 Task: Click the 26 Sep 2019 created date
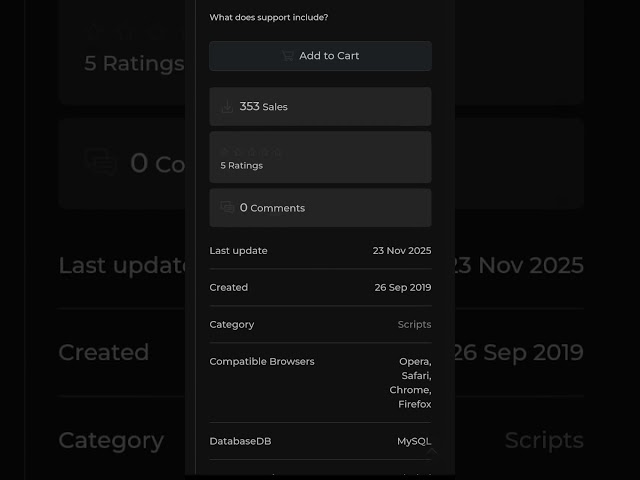tap(402, 287)
